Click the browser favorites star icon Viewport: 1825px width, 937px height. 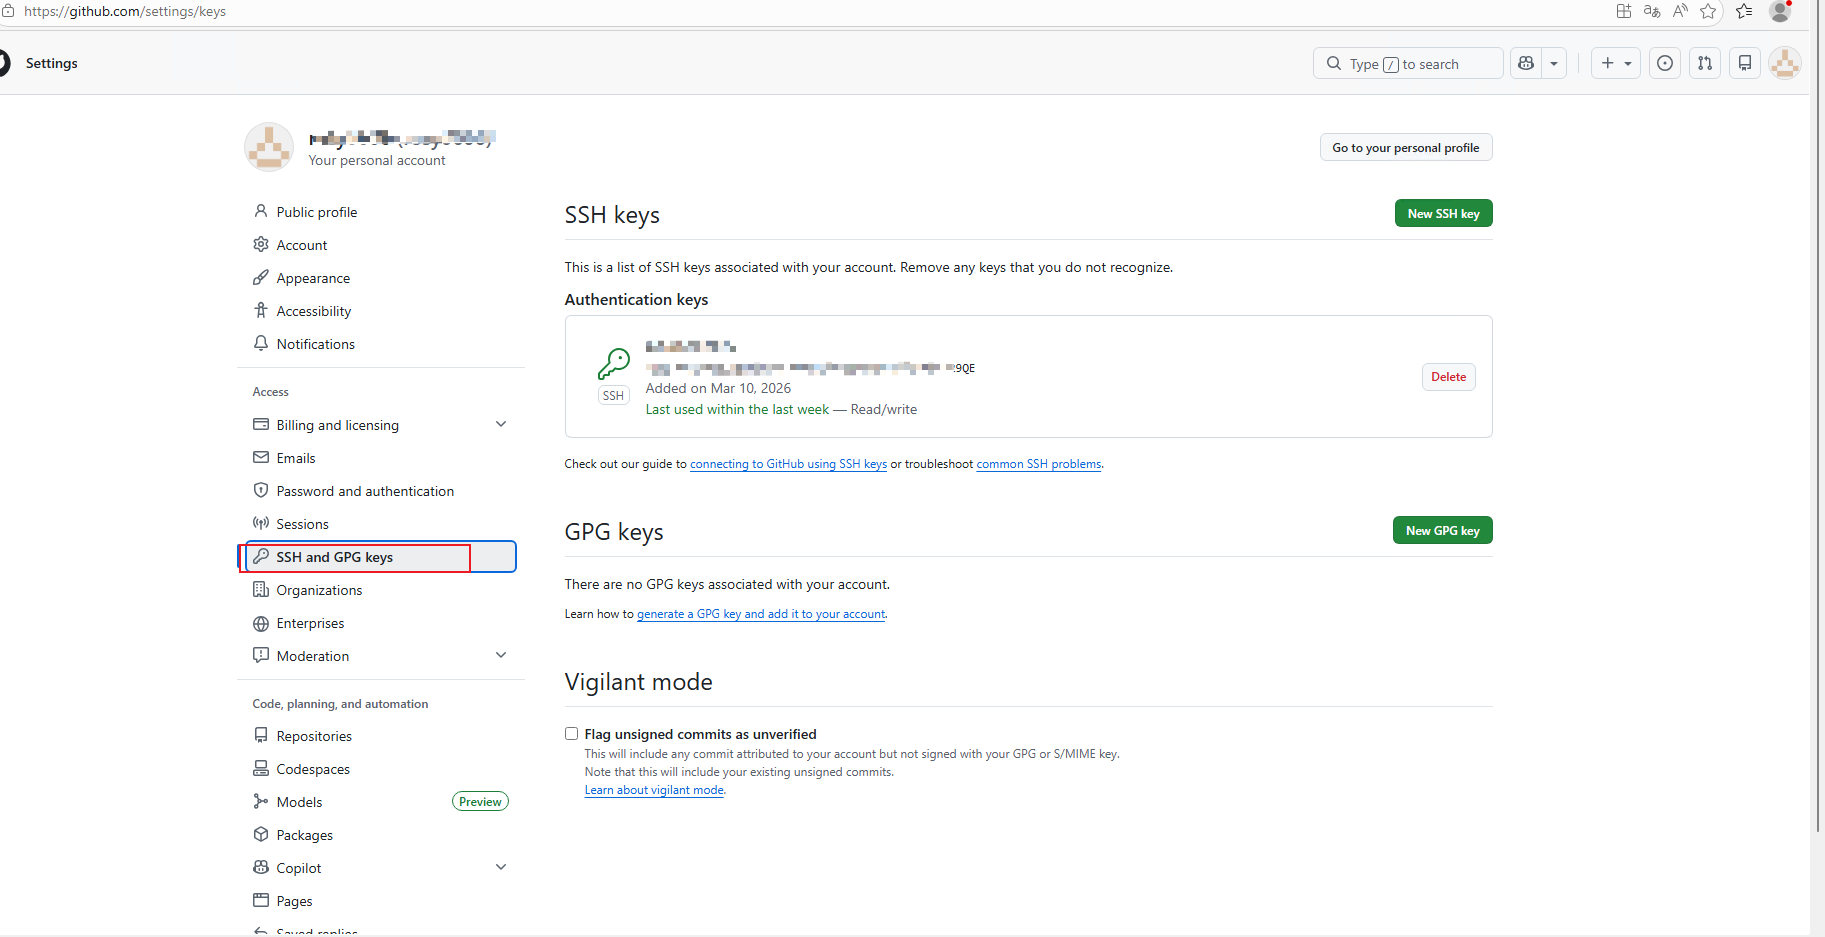pyautogui.click(x=1708, y=11)
